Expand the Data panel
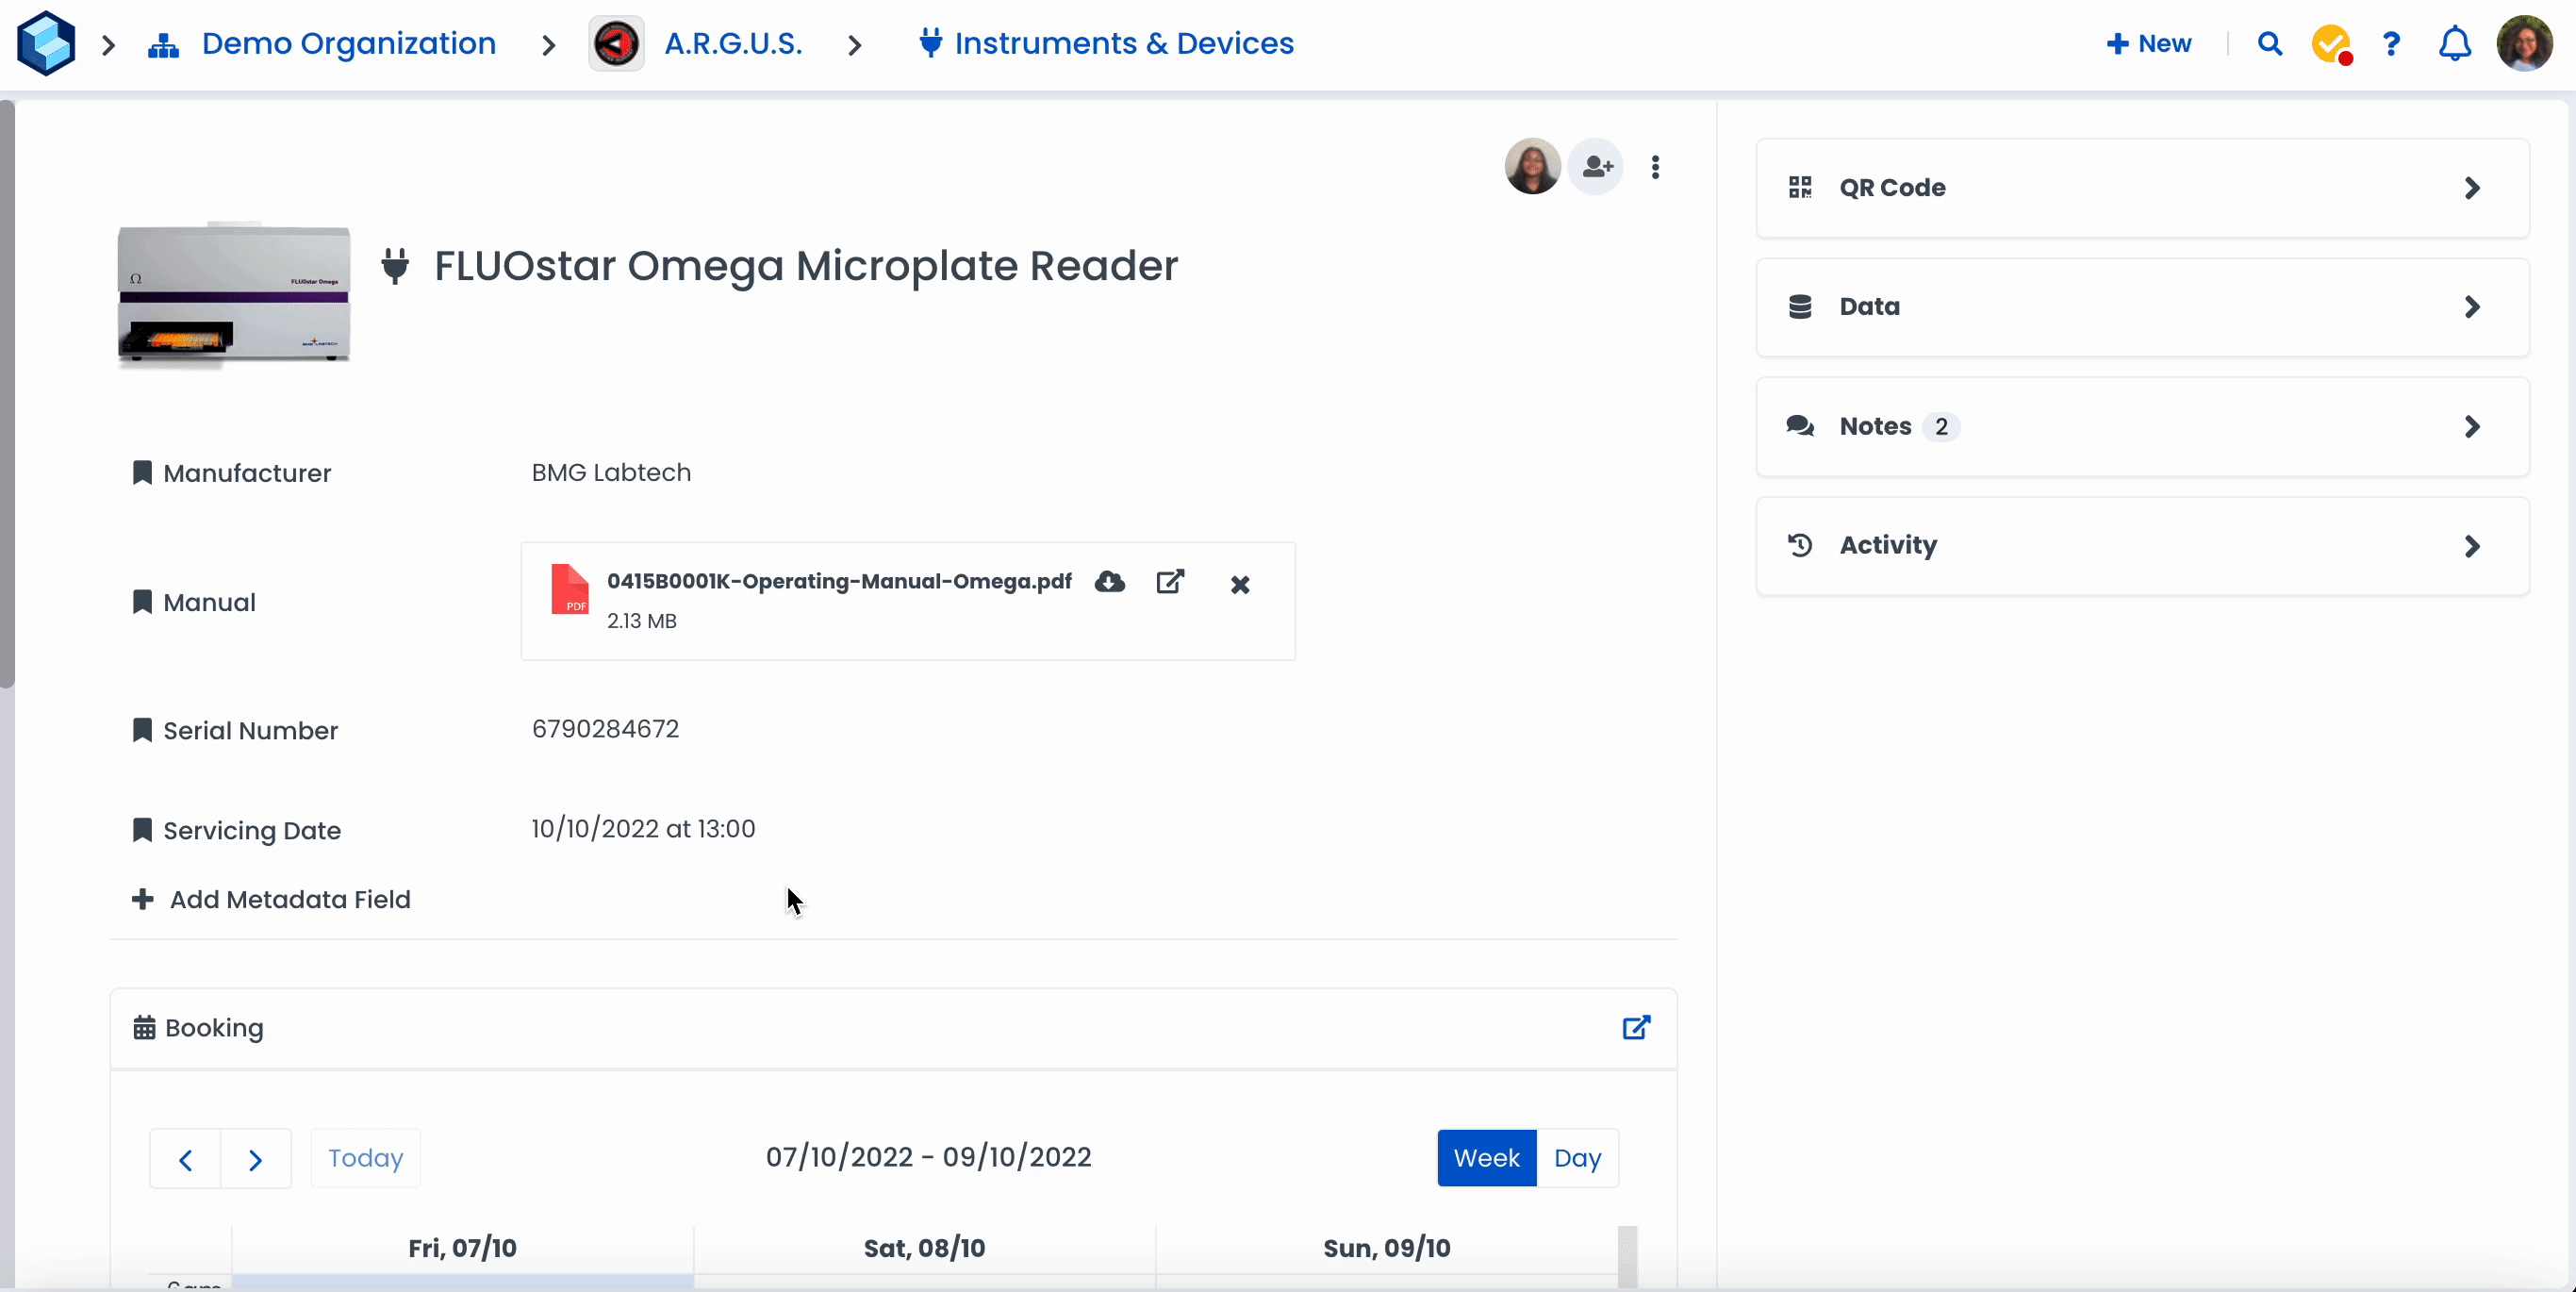The image size is (2576, 1292). (x=2142, y=307)
